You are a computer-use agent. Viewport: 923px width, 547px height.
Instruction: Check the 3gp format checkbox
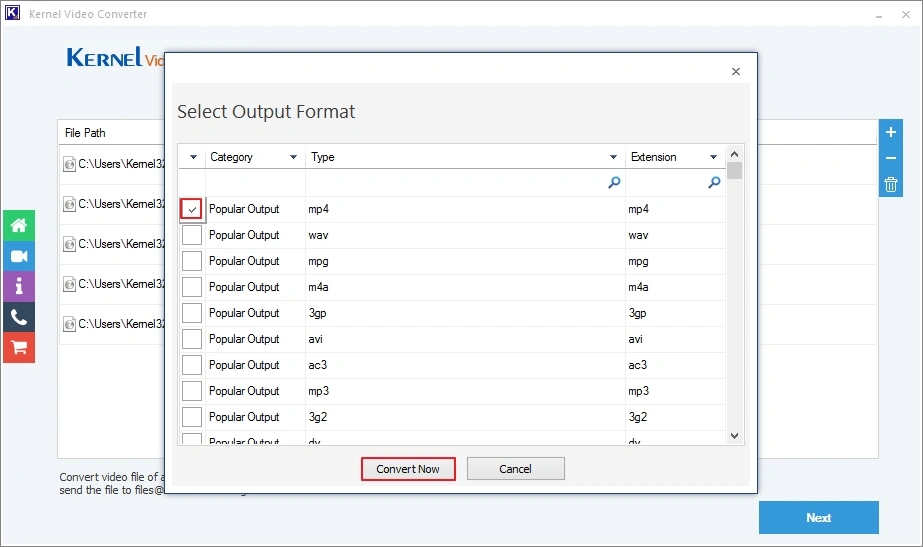(192, 313)
